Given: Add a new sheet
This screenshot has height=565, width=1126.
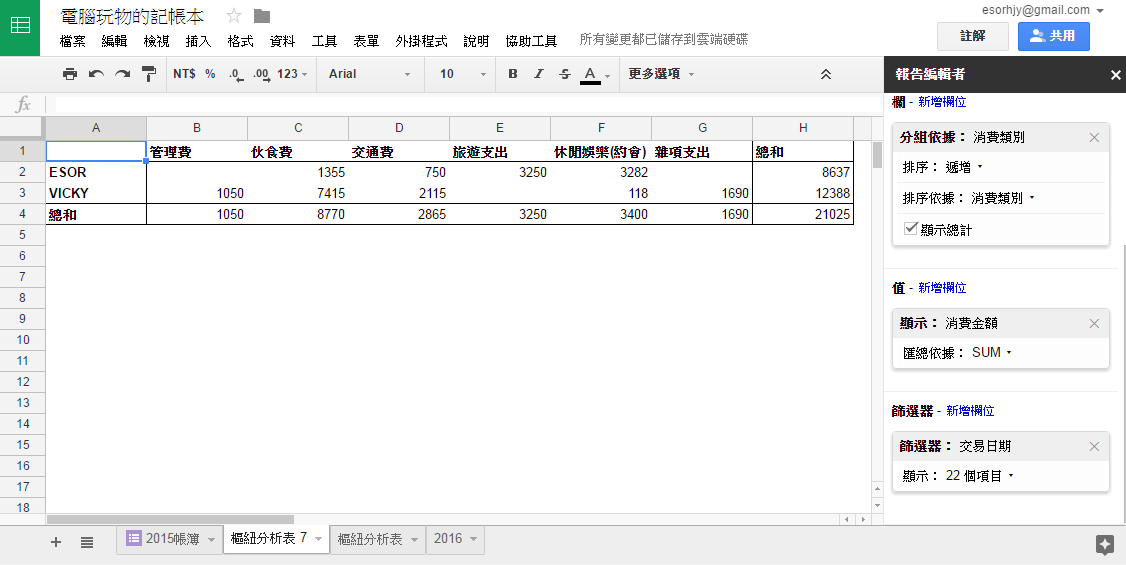Looking at the screenshot, I should 56,542.
